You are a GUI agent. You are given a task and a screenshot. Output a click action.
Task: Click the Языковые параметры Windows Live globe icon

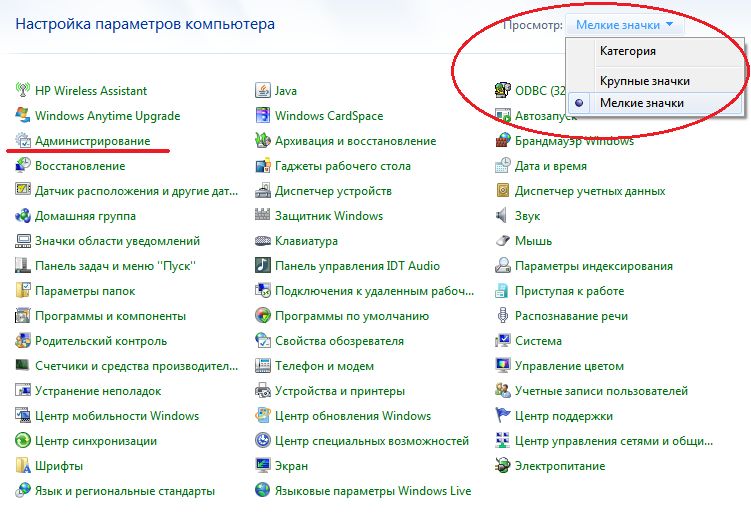(x=262, y=490)
